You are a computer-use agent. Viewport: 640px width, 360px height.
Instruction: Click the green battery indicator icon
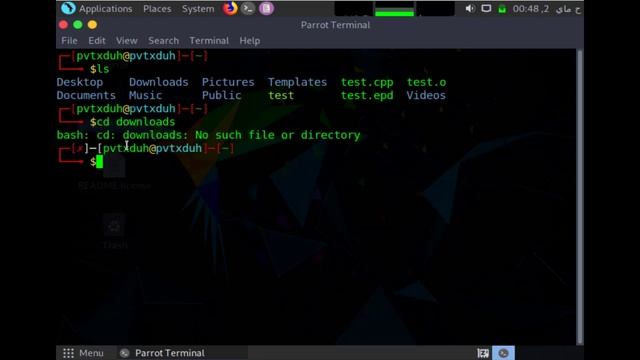pyautogui.click(x=502, y=9)
